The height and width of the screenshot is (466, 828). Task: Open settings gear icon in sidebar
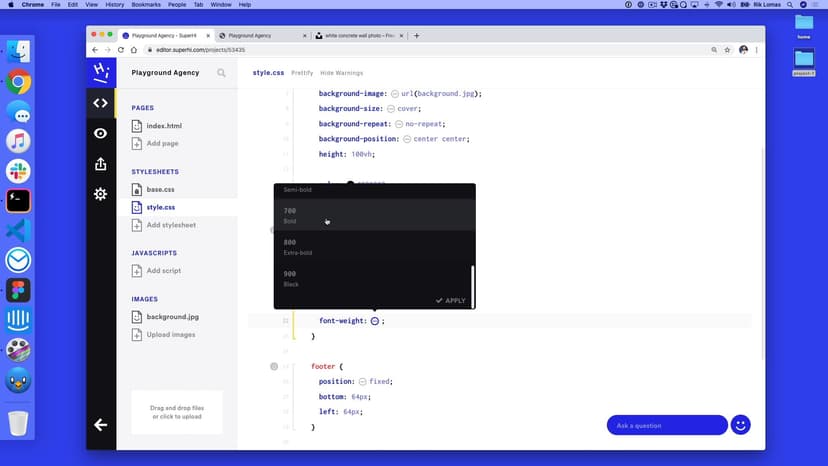100,194
